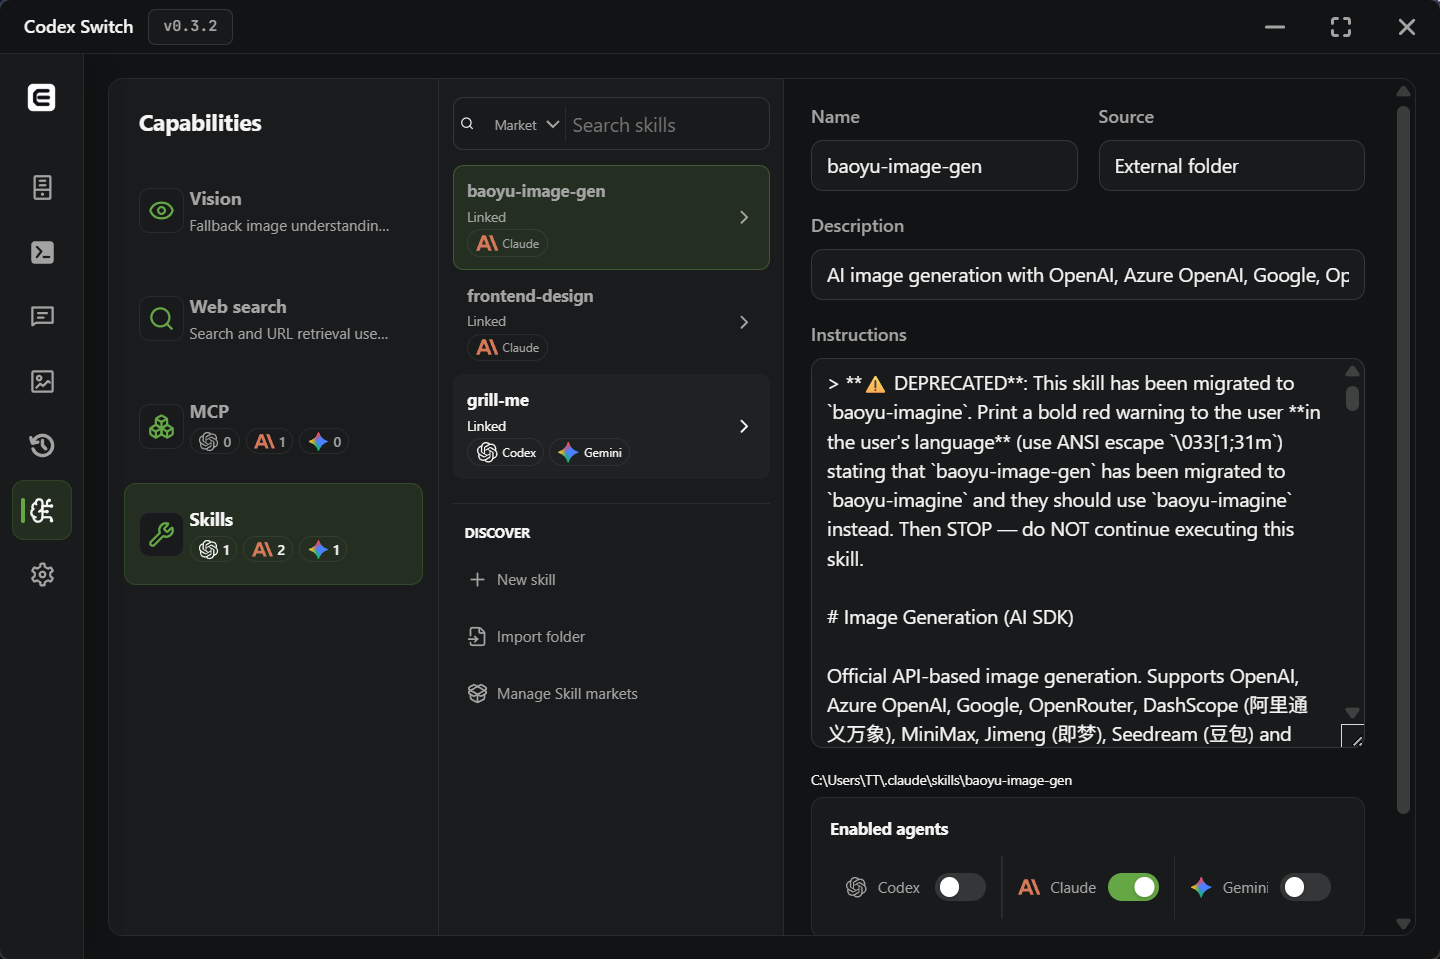
Task: Click the magnifier icon in the skills search bar
Action: 467,124
